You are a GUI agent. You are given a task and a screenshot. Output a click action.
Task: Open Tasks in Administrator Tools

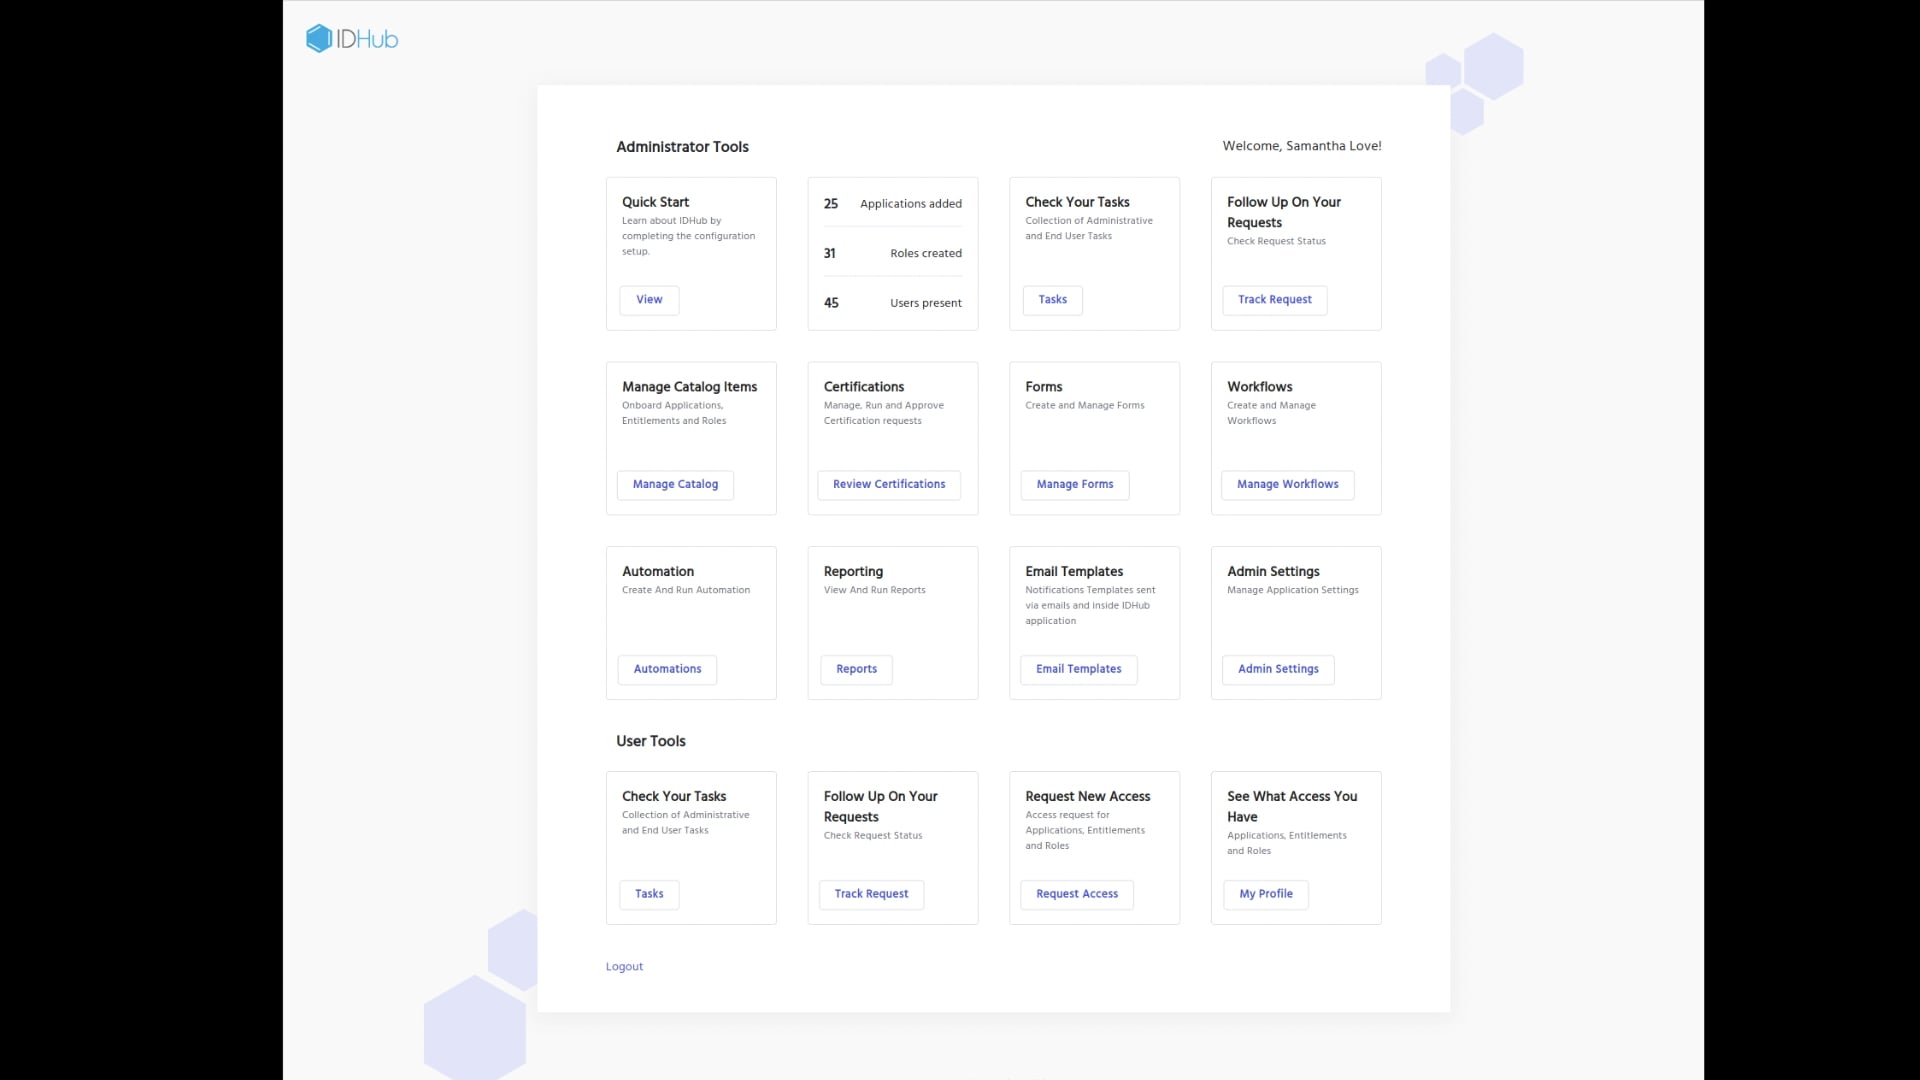(x=1052, y=300)
